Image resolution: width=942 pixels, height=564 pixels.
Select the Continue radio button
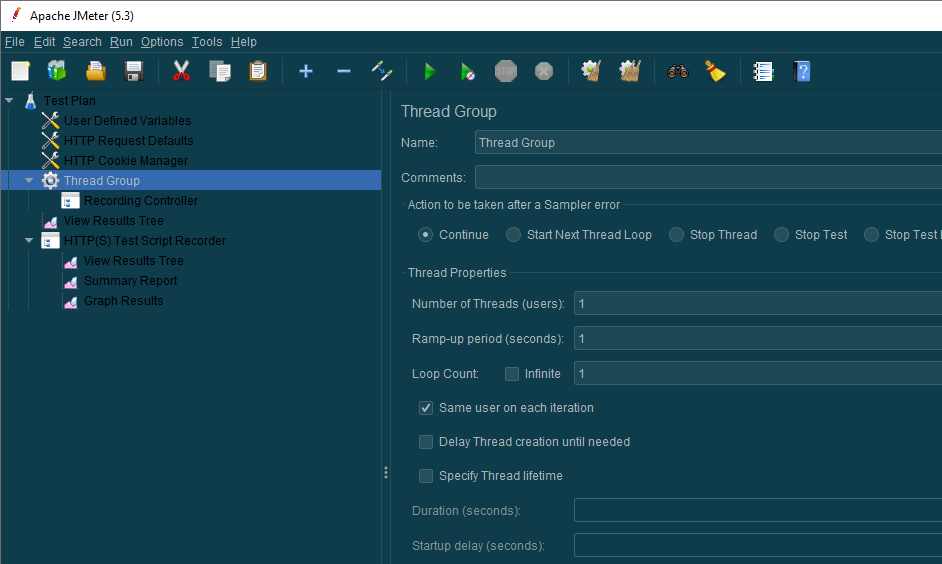click(x=425, y=234)
